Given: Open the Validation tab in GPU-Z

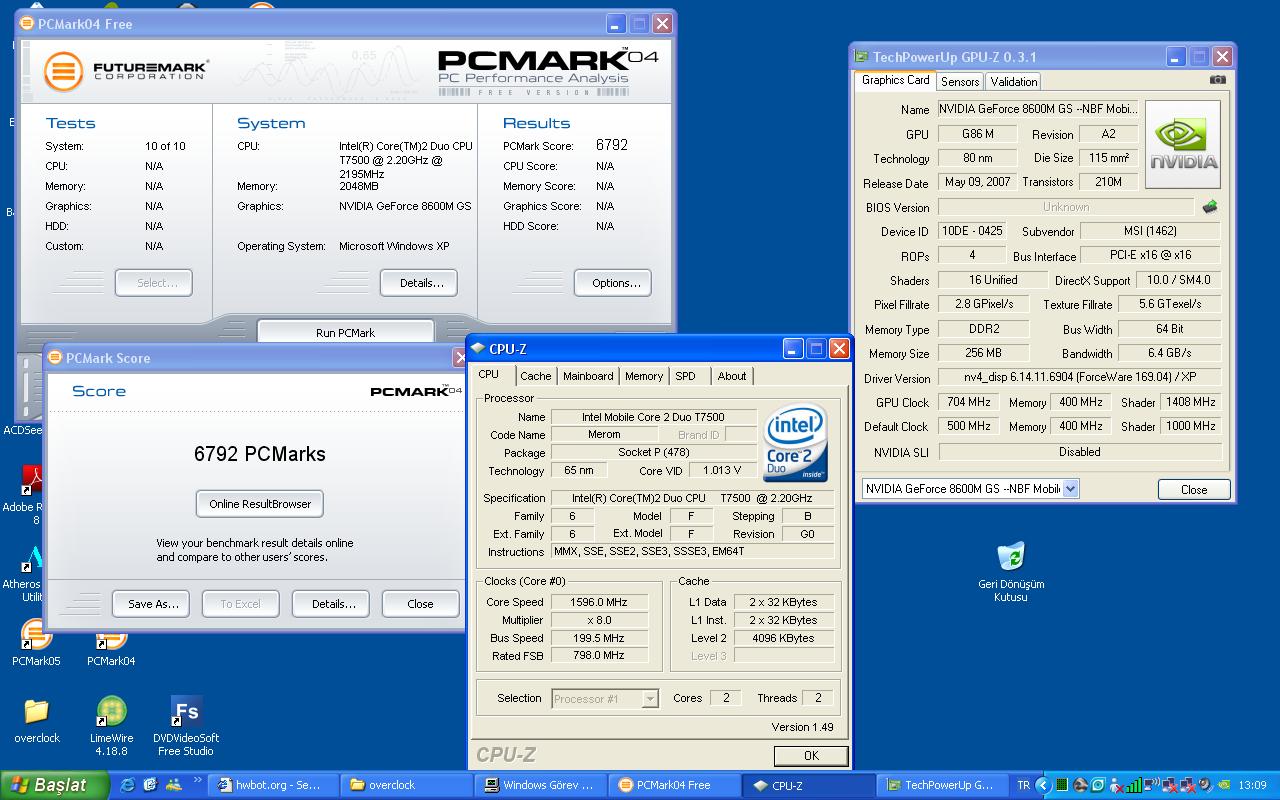Looking at the screenshot, I should click(1014, 82).
